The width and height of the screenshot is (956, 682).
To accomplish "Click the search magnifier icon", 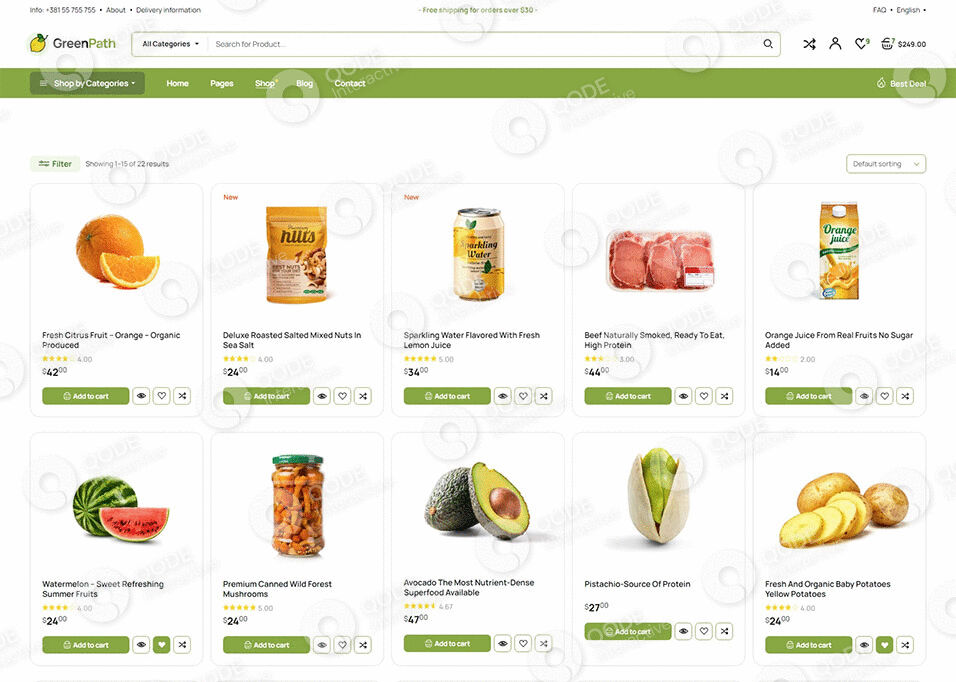I will click(768, 44).
